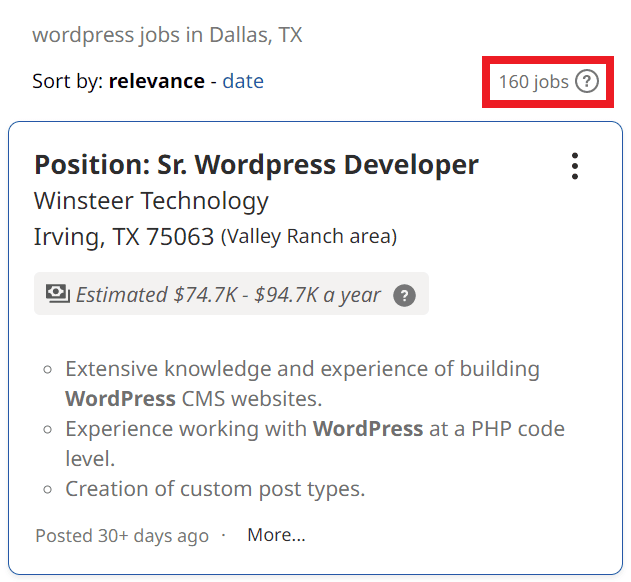Select the relevance sort option
Screen dimensions: 631x582
click(x=157, y=81)
